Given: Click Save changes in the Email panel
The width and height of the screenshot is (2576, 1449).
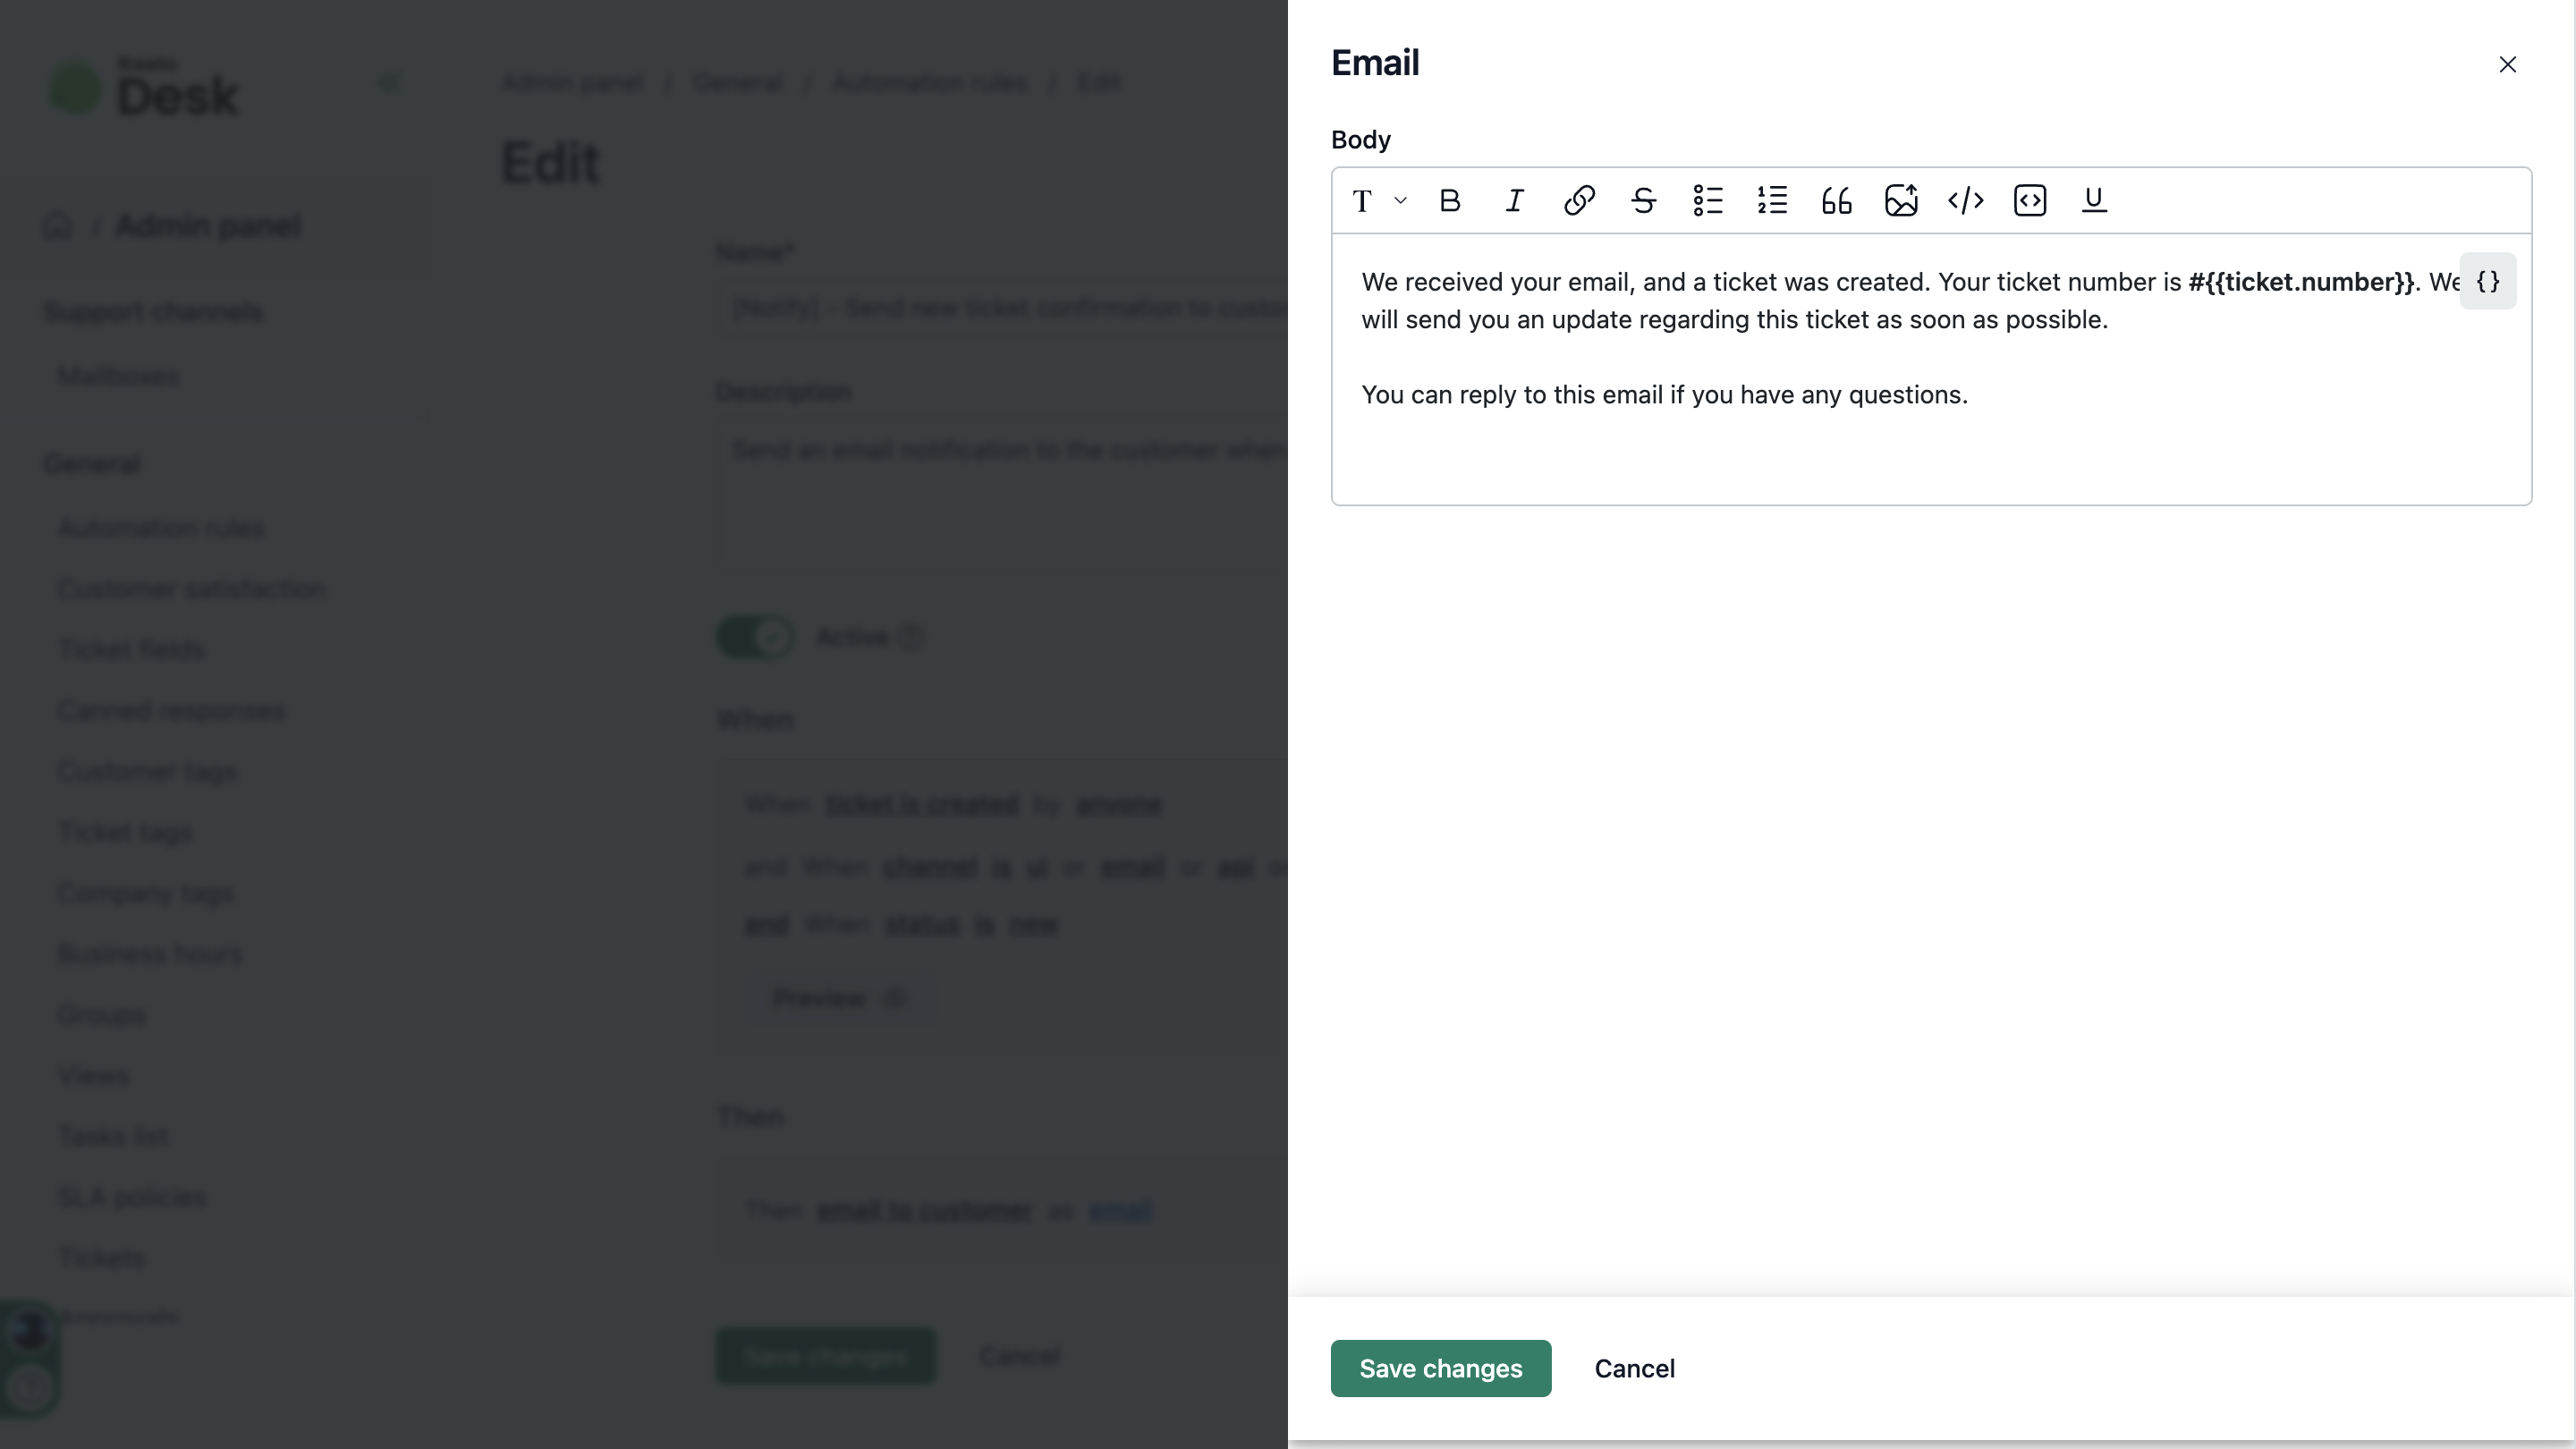Looking at the screenshot, I should [x=1440, y=1368].
